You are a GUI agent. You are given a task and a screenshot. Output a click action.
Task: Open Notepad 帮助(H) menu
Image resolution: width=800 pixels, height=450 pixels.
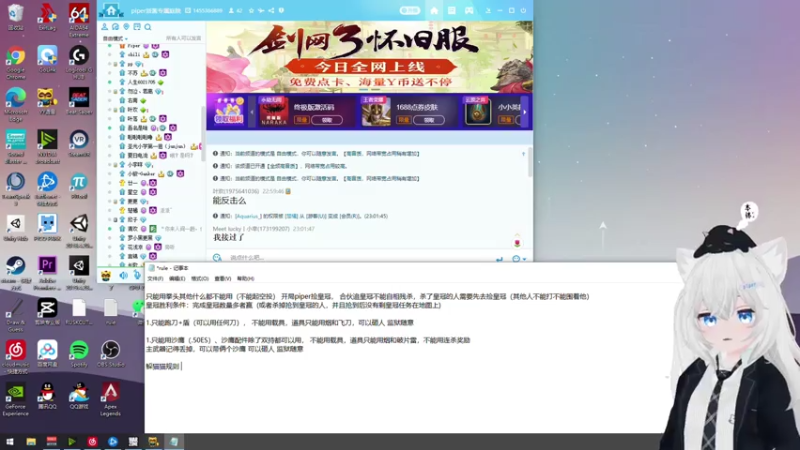point(245,279)
